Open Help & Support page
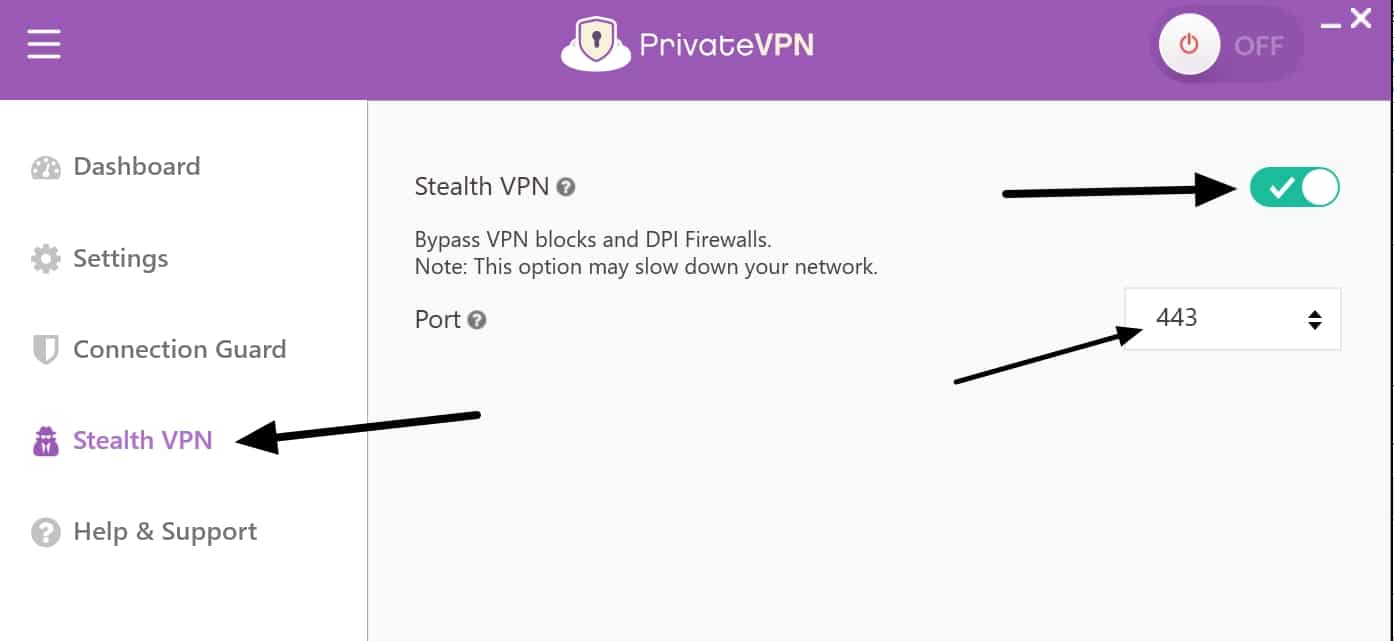Viewport: 1394px width, 641px height. tap(165, 531)
